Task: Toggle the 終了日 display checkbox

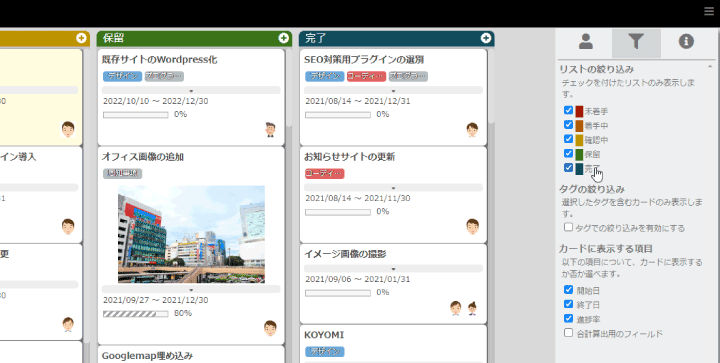Action: [x=568, y=304]
